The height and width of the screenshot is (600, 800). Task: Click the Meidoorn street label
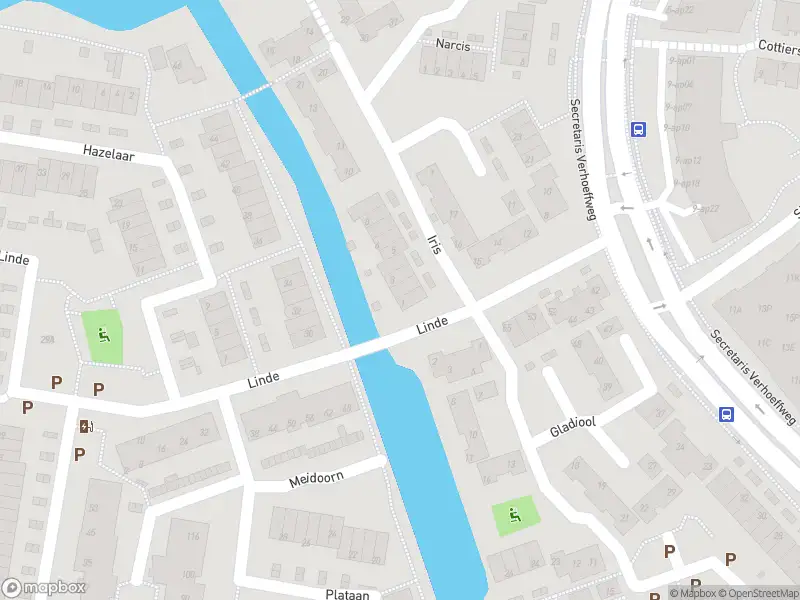(316, 480)
